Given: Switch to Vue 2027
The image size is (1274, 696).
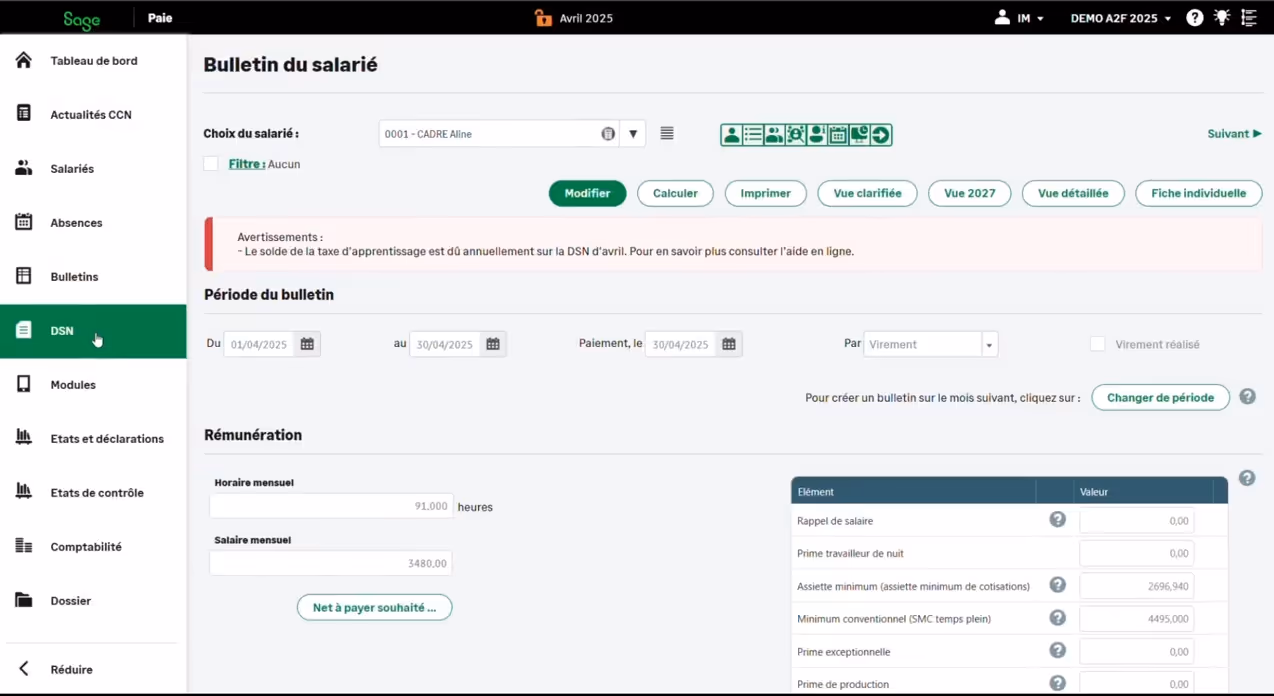Looking at the screenshot, I should [970, 193].
